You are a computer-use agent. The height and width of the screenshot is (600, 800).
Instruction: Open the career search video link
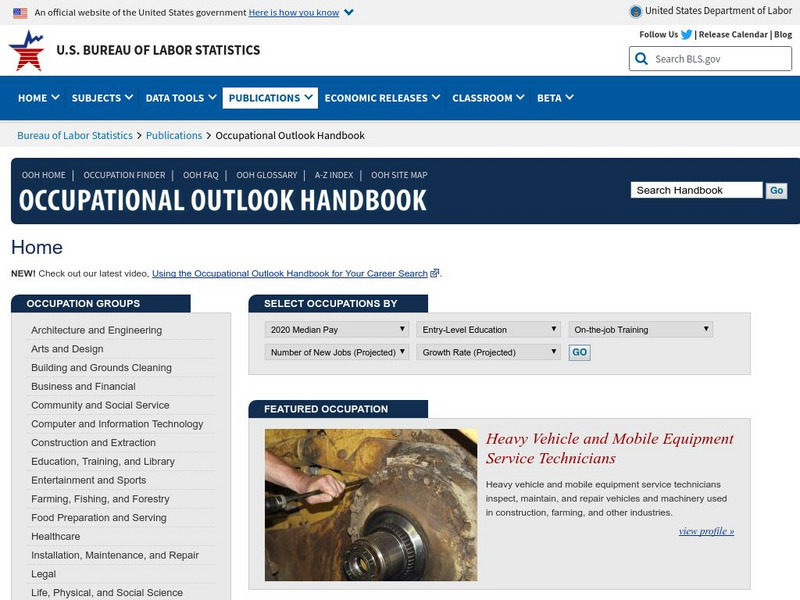click(x=290, y=273)
